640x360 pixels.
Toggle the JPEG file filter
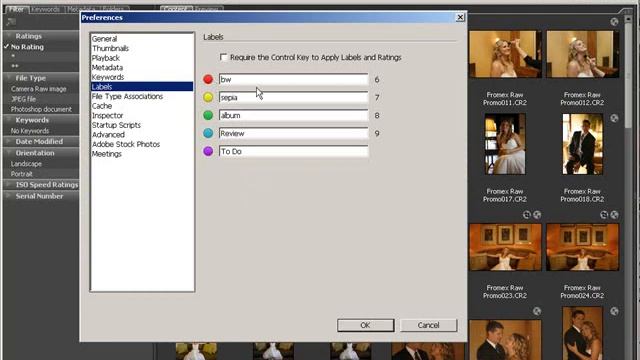point(24,99)
